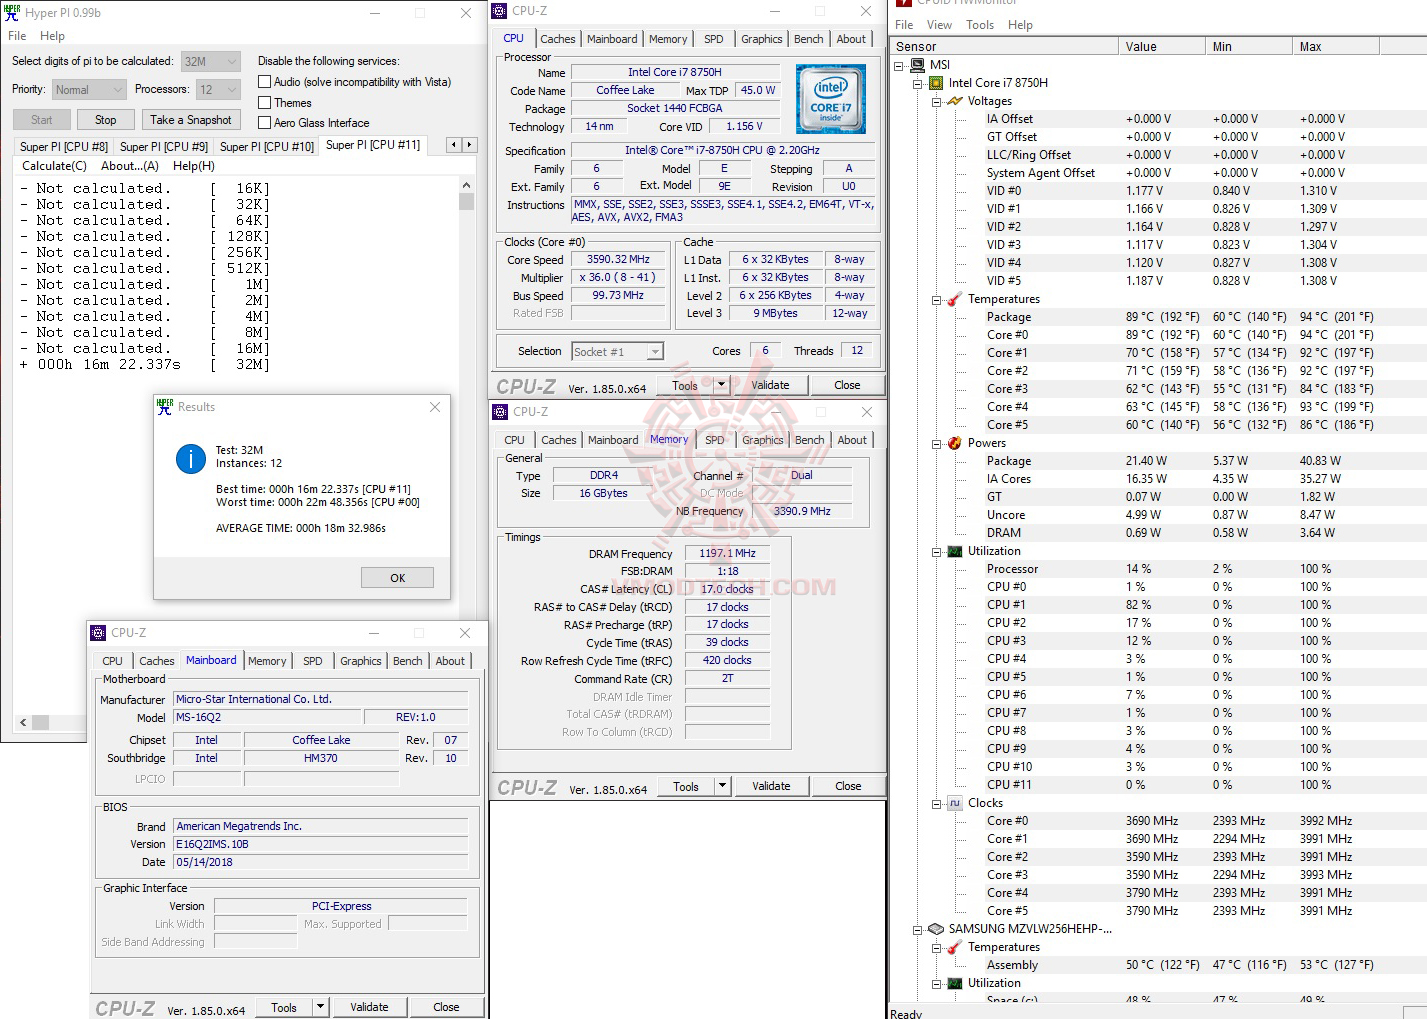
Task: Click the title icon of the CPU-Z memory timings window
Action: point(500,412)
